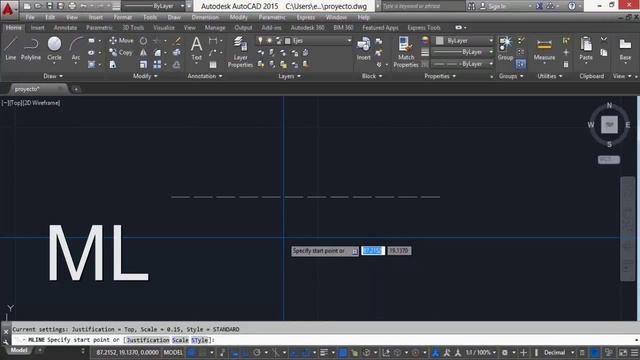Click the Paste clipboard icon
Image resolution: width=640 pixels, height=360 pixels.
pyautogui.click(x=586, y=49)
